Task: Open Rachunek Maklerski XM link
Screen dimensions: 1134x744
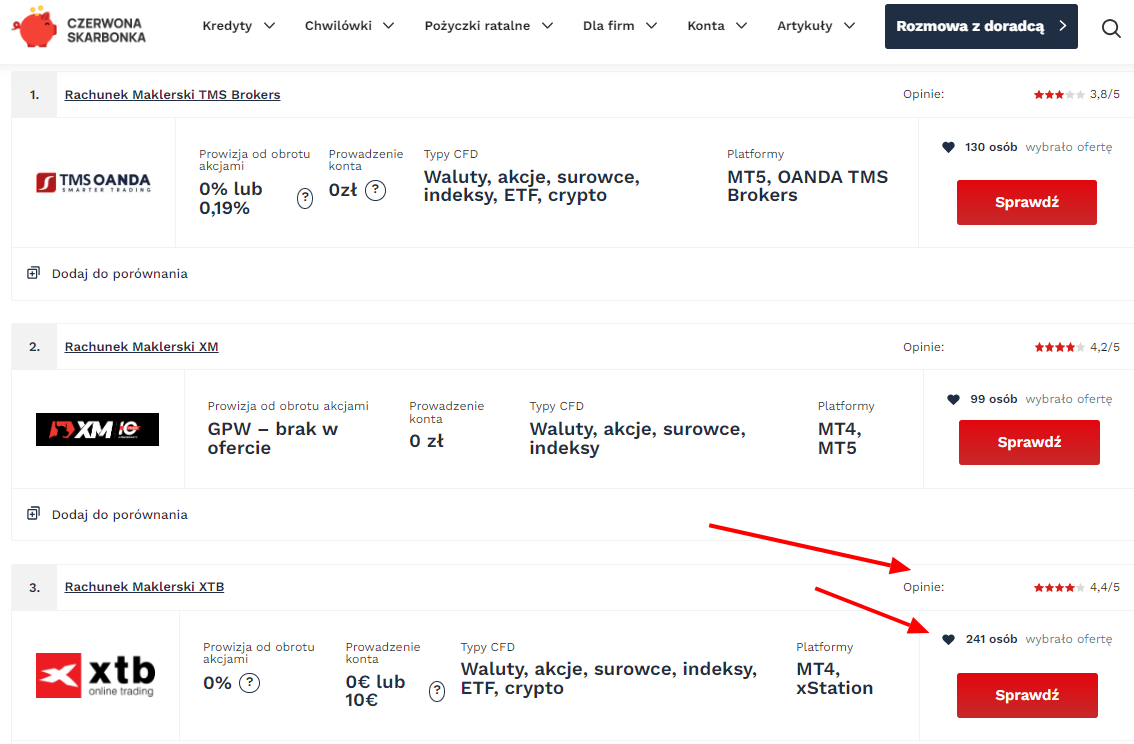Action: click(141, 347)
